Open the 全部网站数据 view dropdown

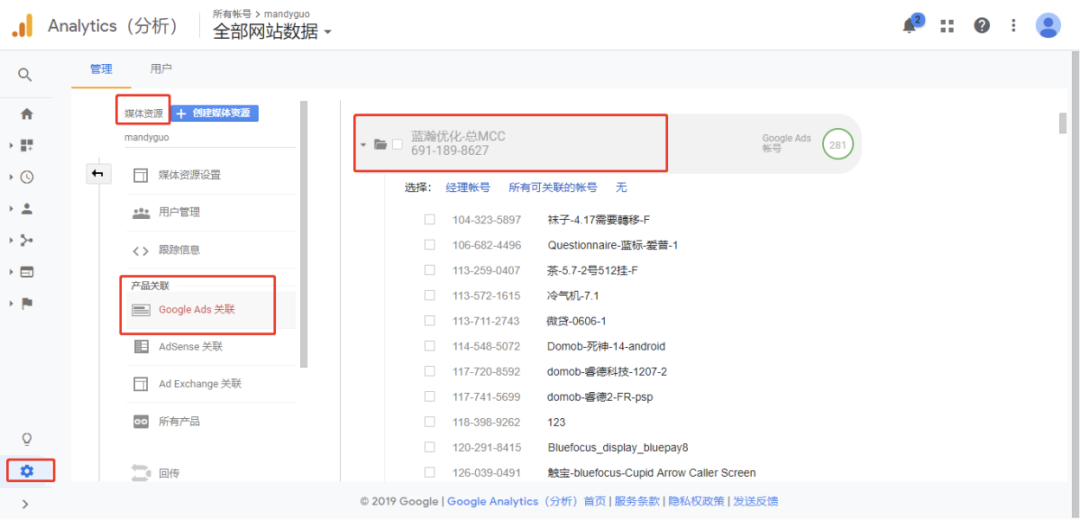coord(272,32)
